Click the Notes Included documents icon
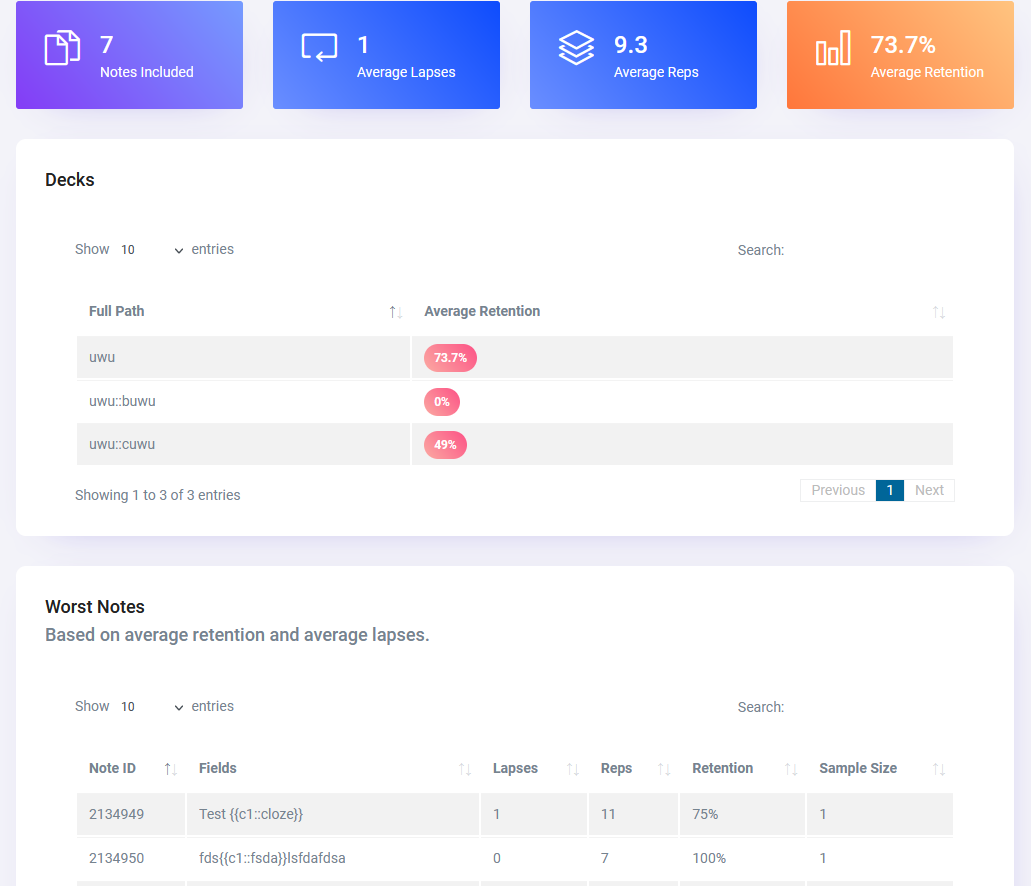This screenshot has width=1031, height=886. click(x=62, y=48)
